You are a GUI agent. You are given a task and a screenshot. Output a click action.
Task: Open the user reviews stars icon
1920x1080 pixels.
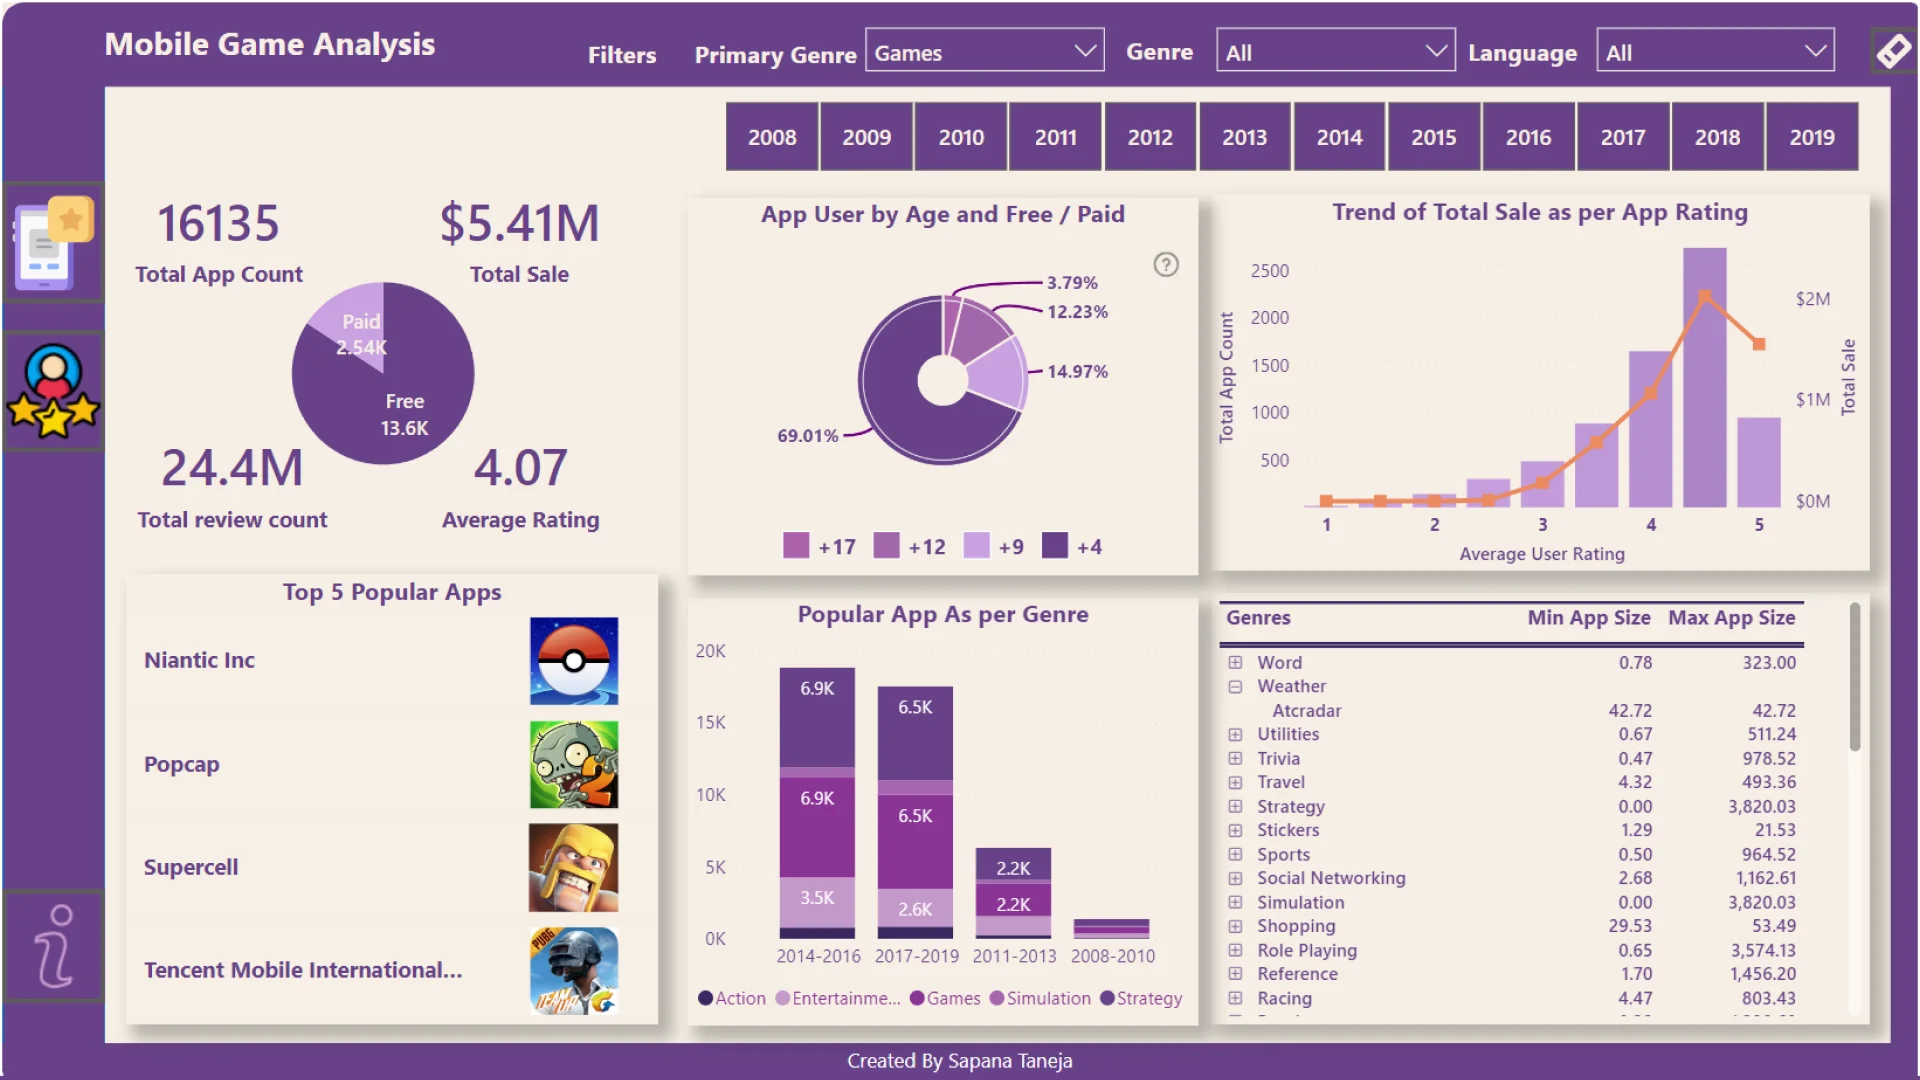tap(53, 391)
